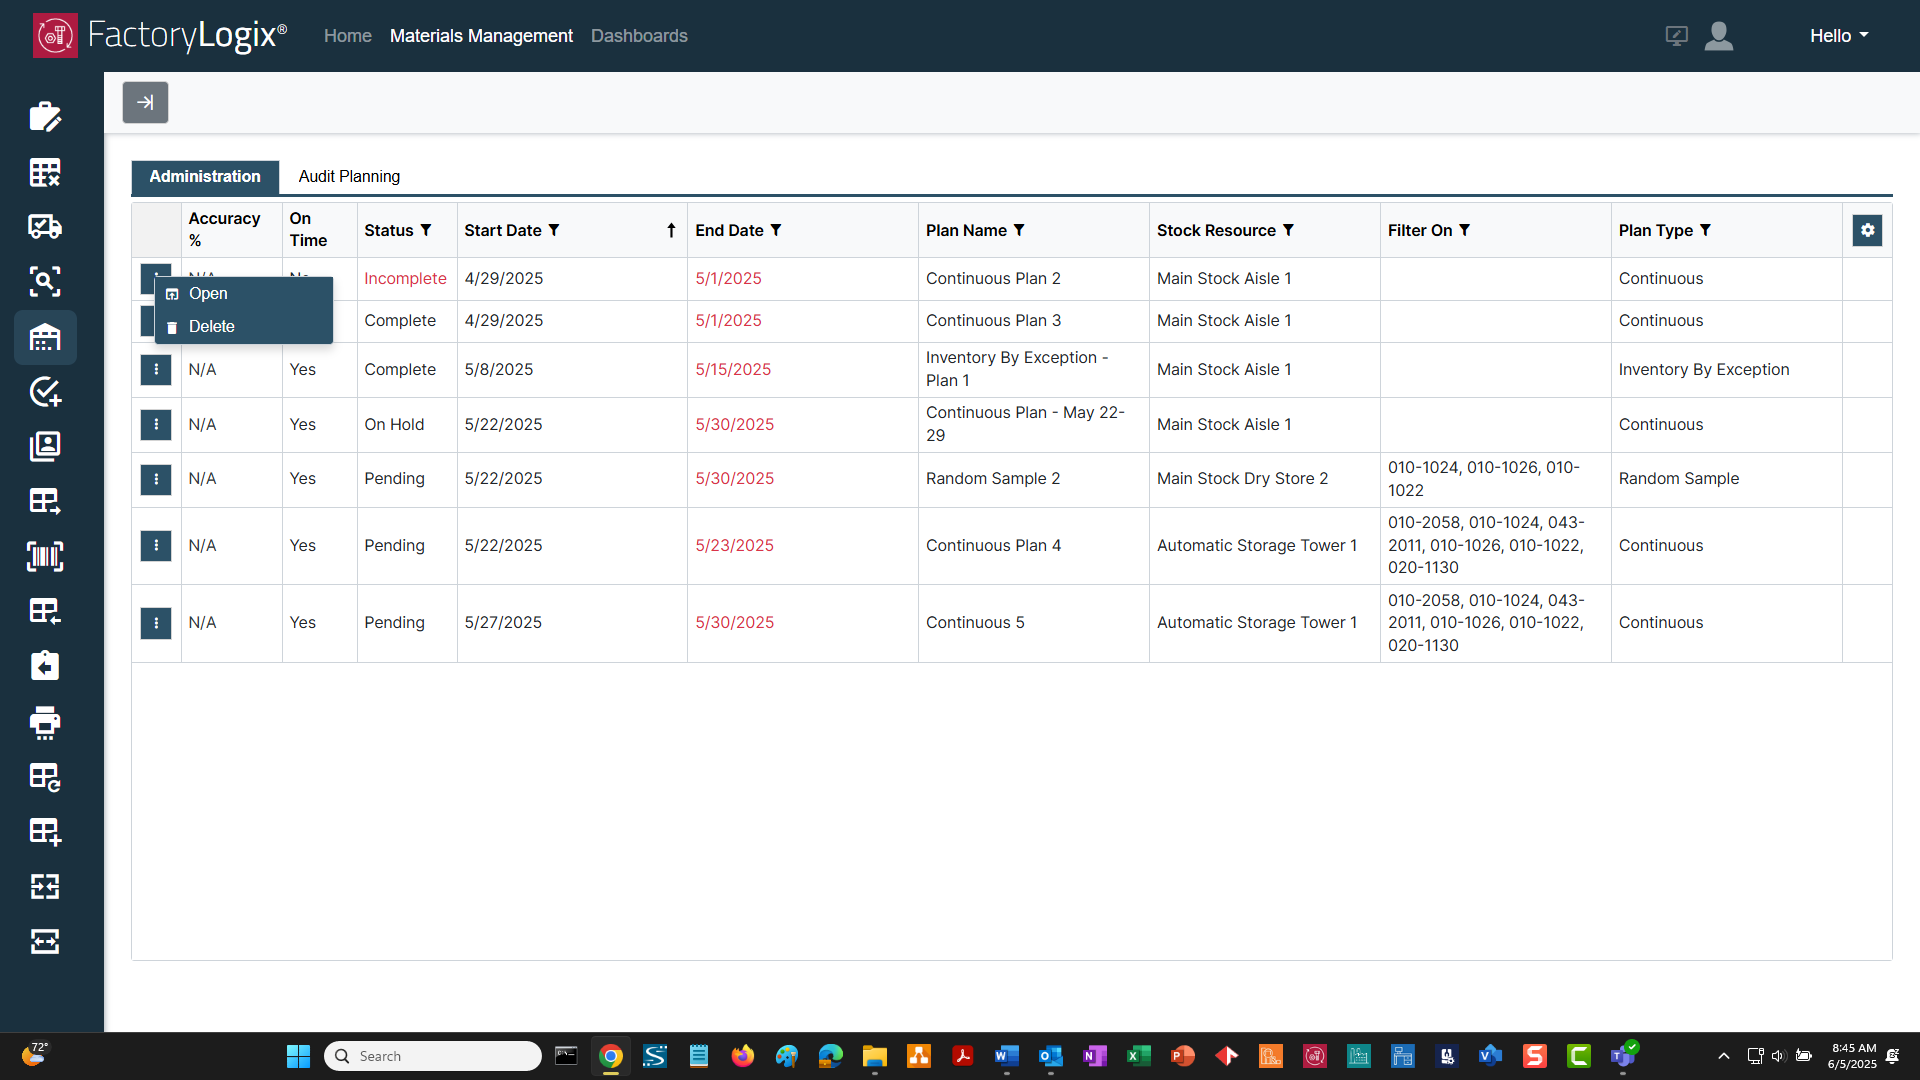Select Open in the context menu
1920x1080 pixels.
208,294
